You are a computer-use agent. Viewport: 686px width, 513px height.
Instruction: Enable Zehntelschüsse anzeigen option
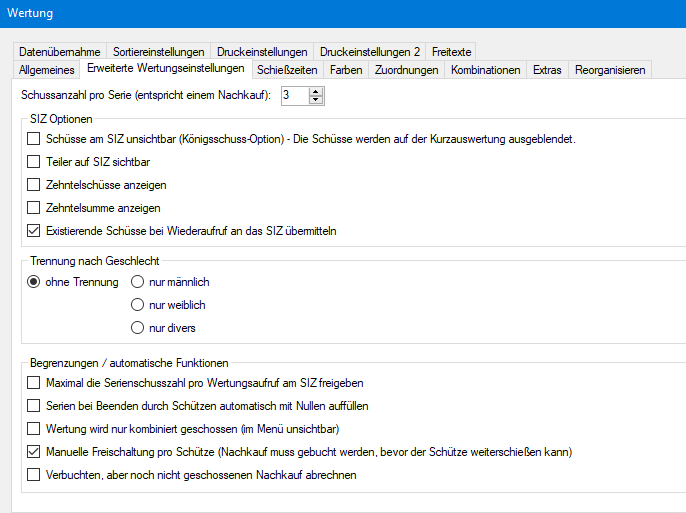coord(34,185)
